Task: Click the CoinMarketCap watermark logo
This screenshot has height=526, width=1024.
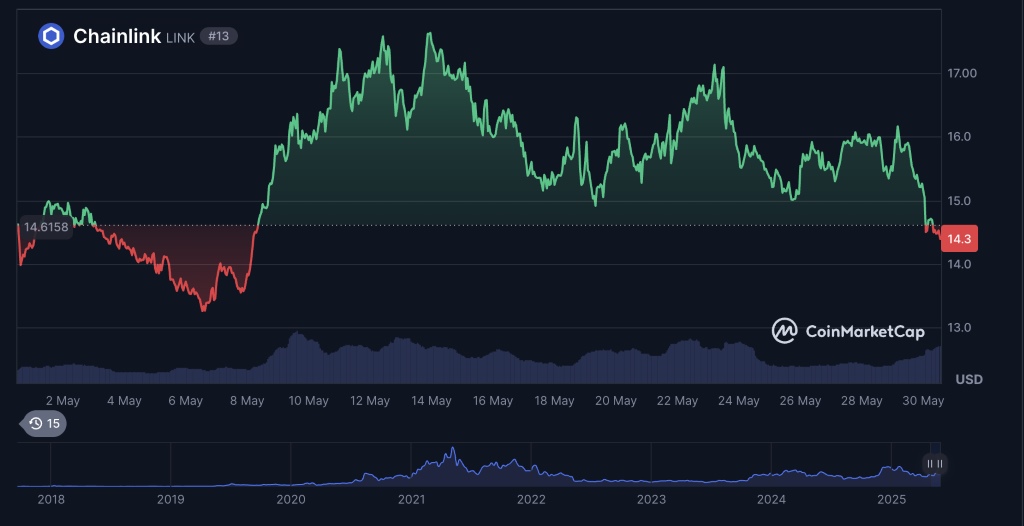Action: click(848, 331)
